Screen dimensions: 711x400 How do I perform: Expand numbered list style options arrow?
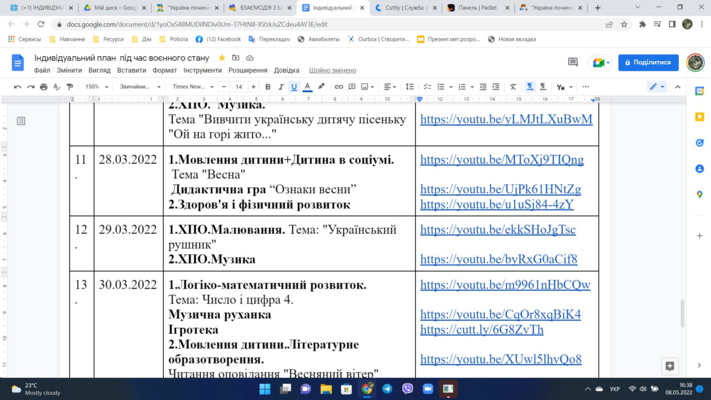472,87
